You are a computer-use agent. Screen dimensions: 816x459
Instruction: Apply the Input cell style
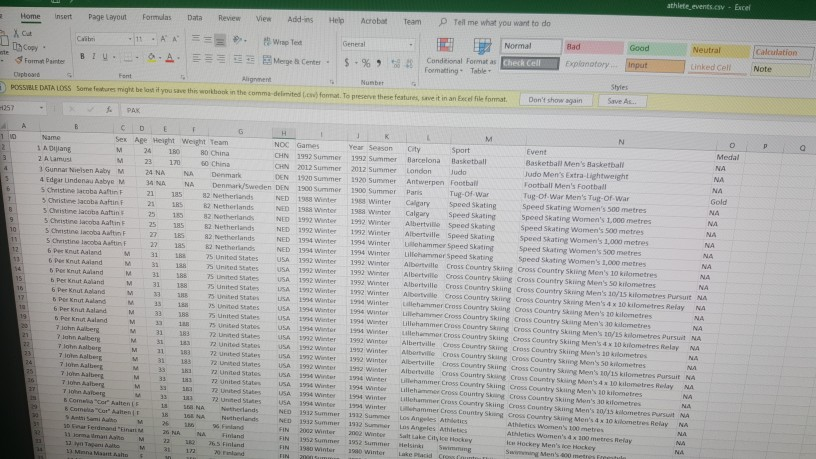[655, 66]
